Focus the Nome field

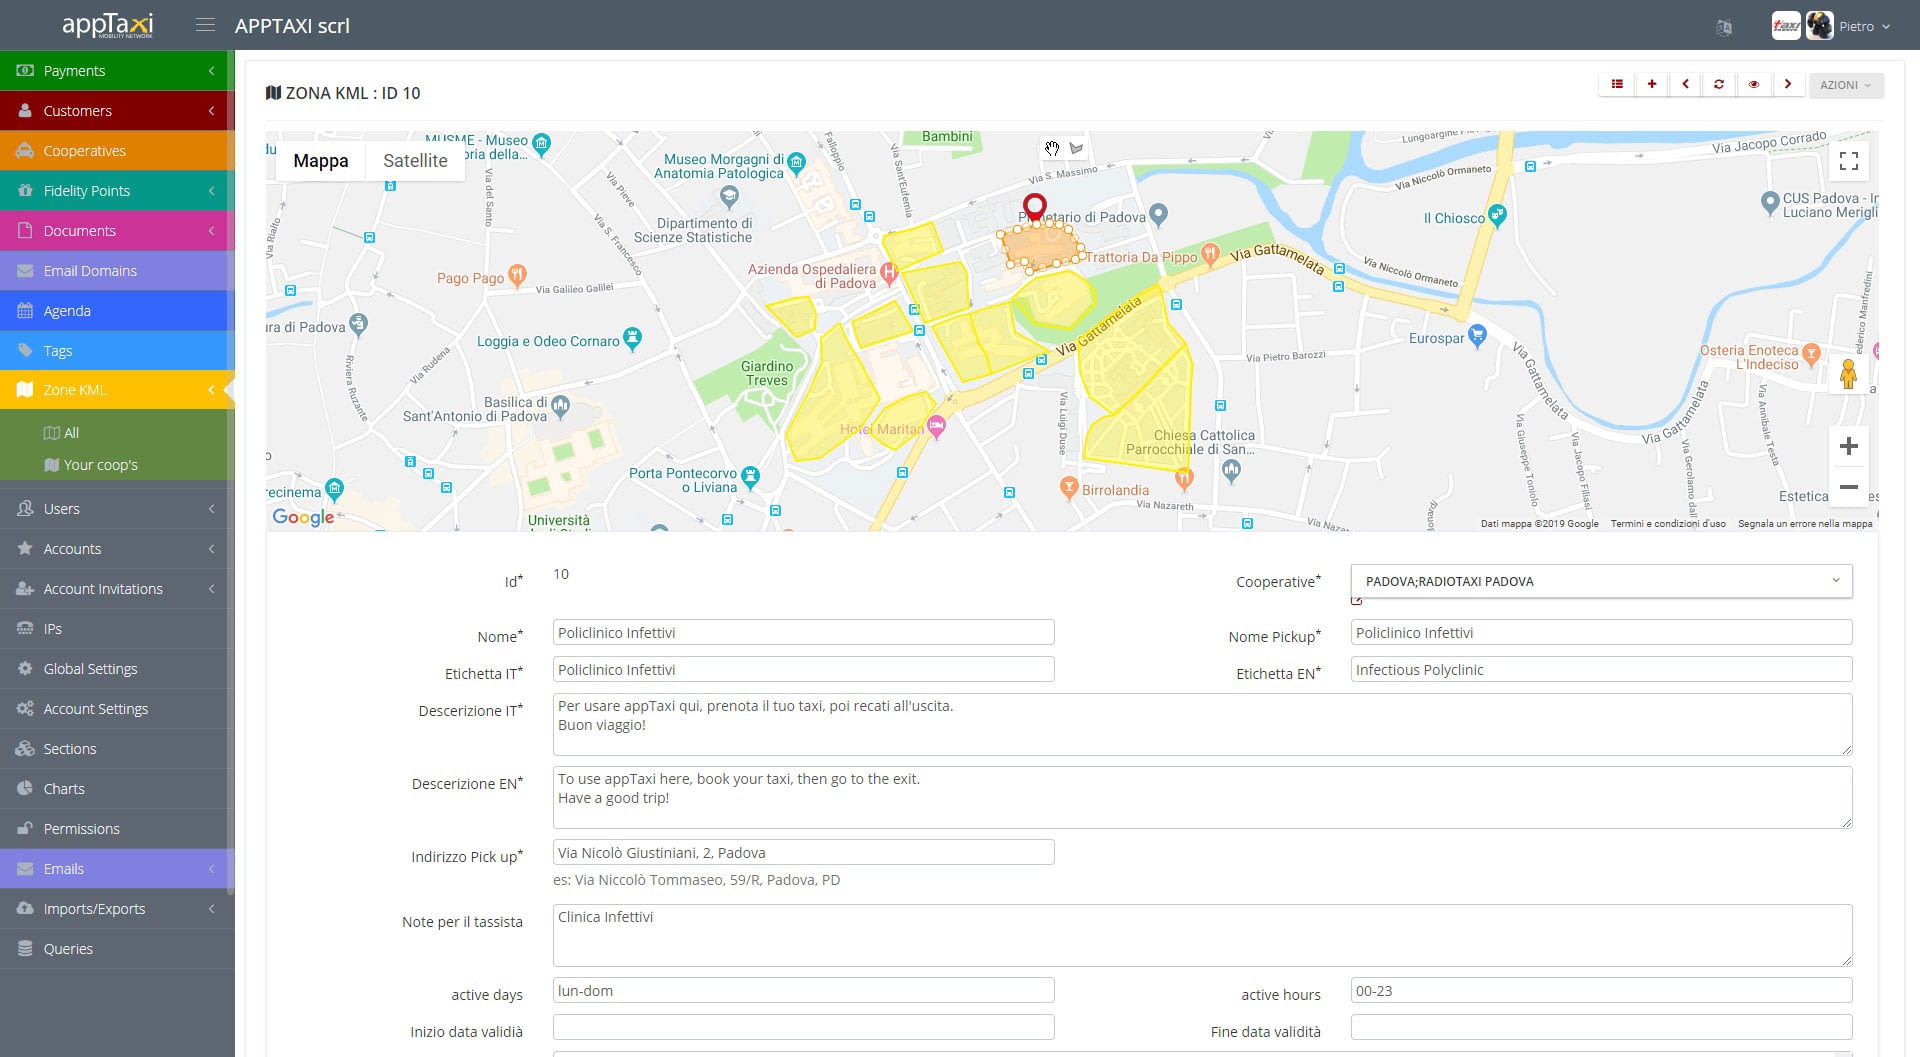[803, 632]
